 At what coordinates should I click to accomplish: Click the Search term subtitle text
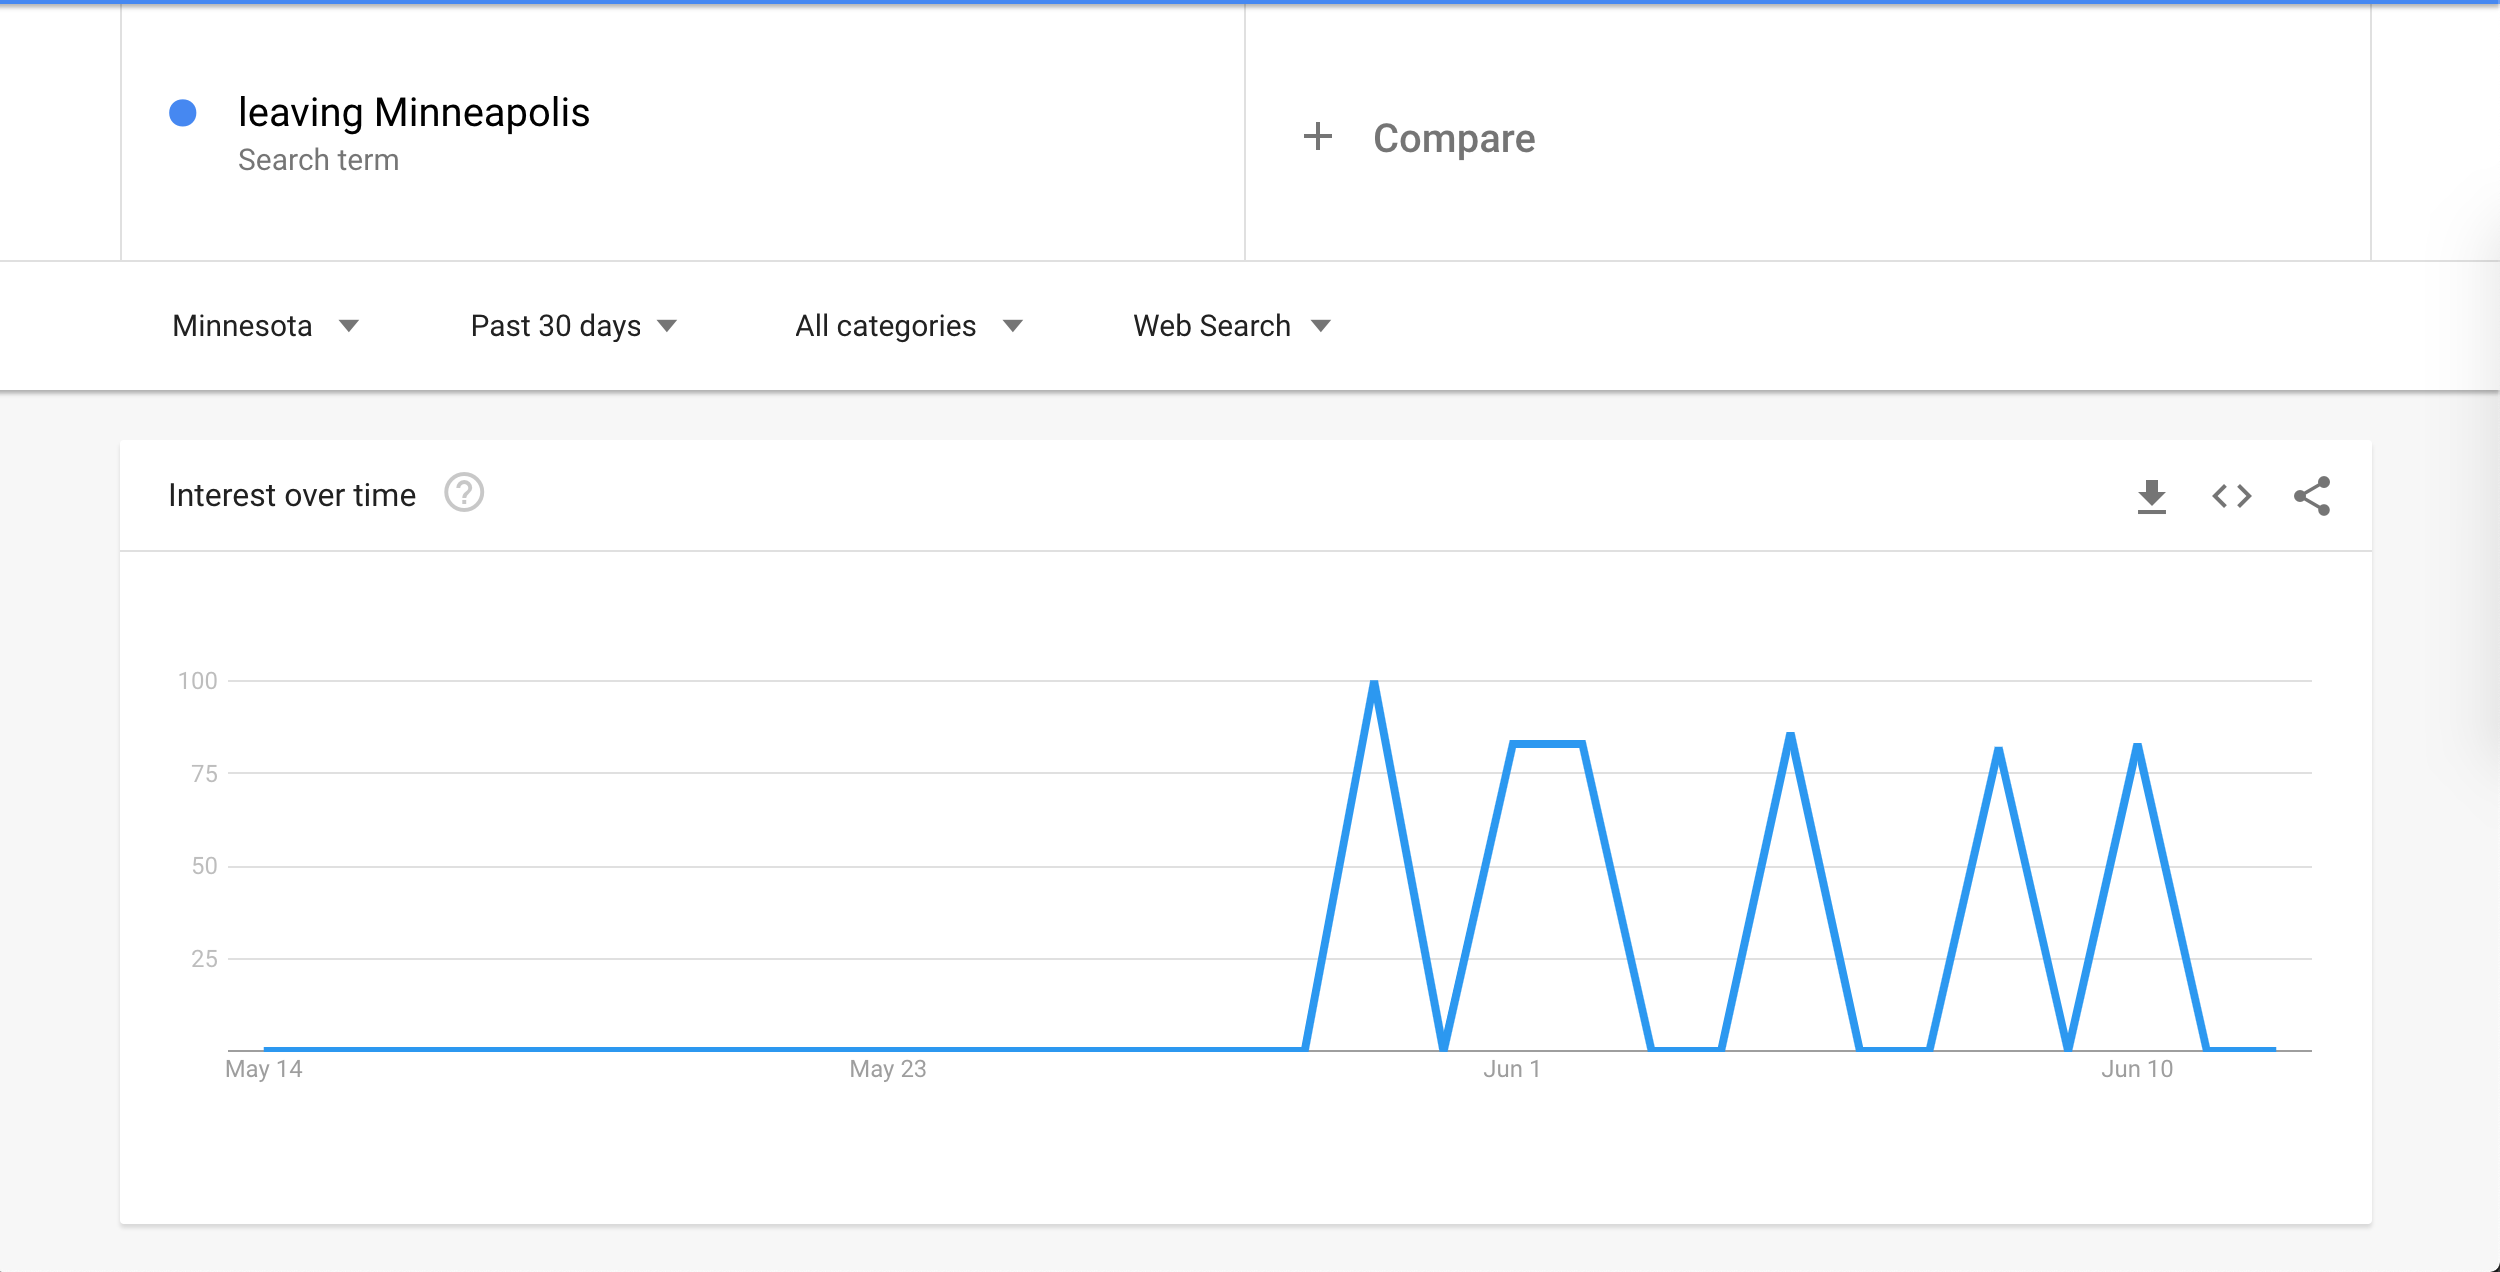coord(318,160)
